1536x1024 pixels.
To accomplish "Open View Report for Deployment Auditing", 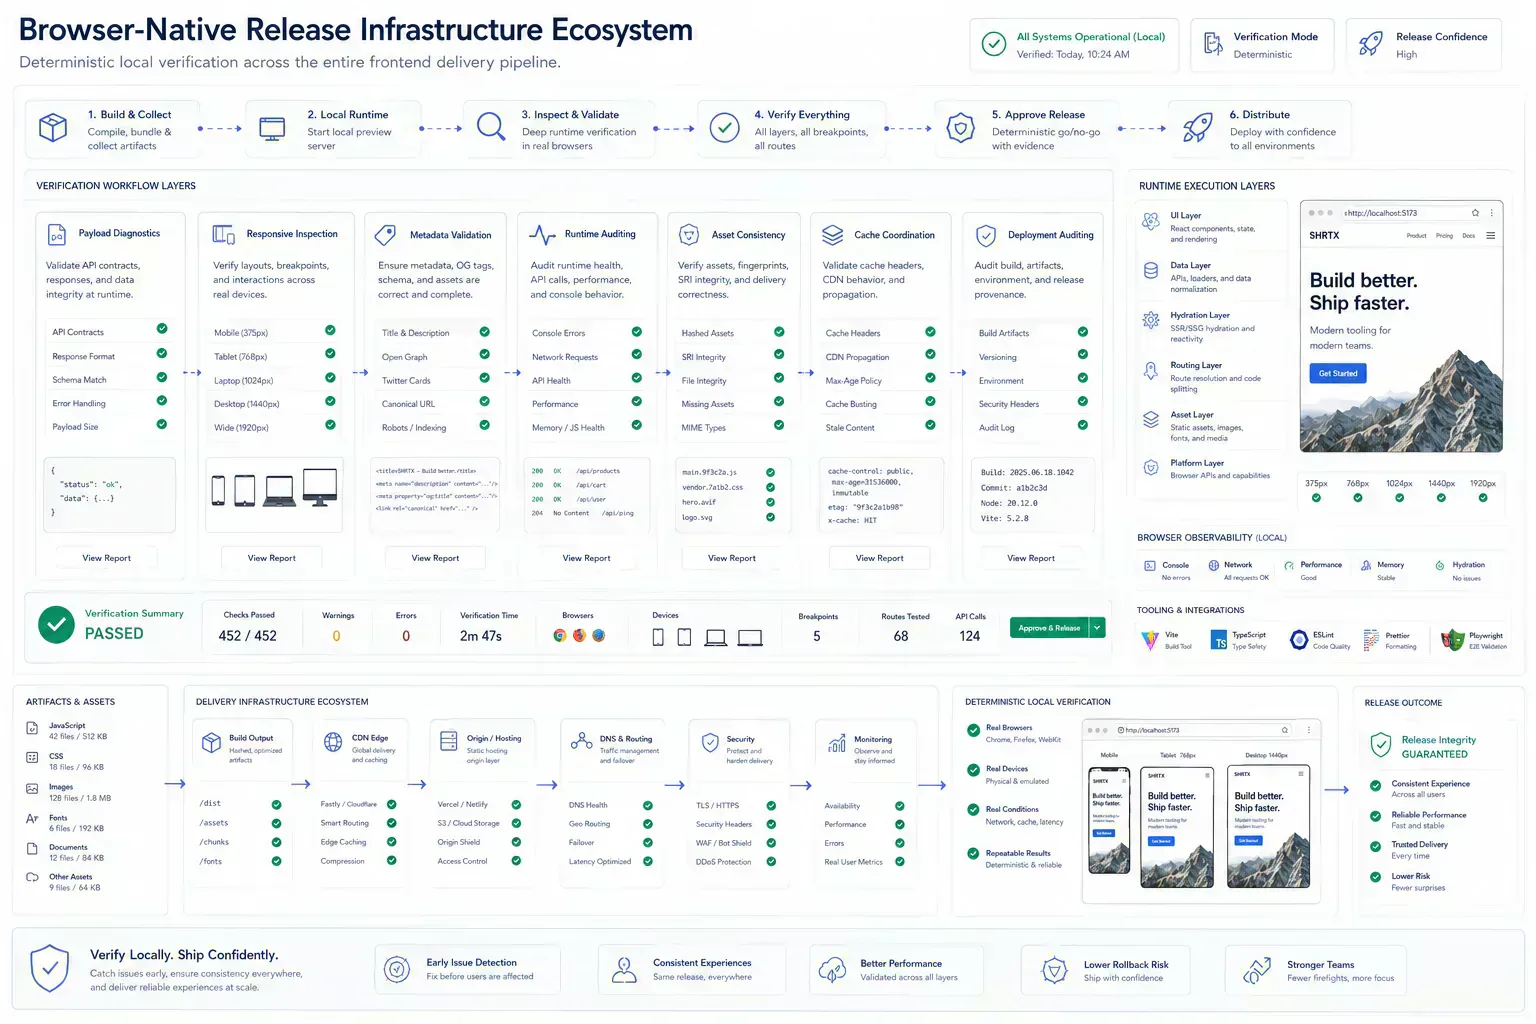I will pos(1030,558).
